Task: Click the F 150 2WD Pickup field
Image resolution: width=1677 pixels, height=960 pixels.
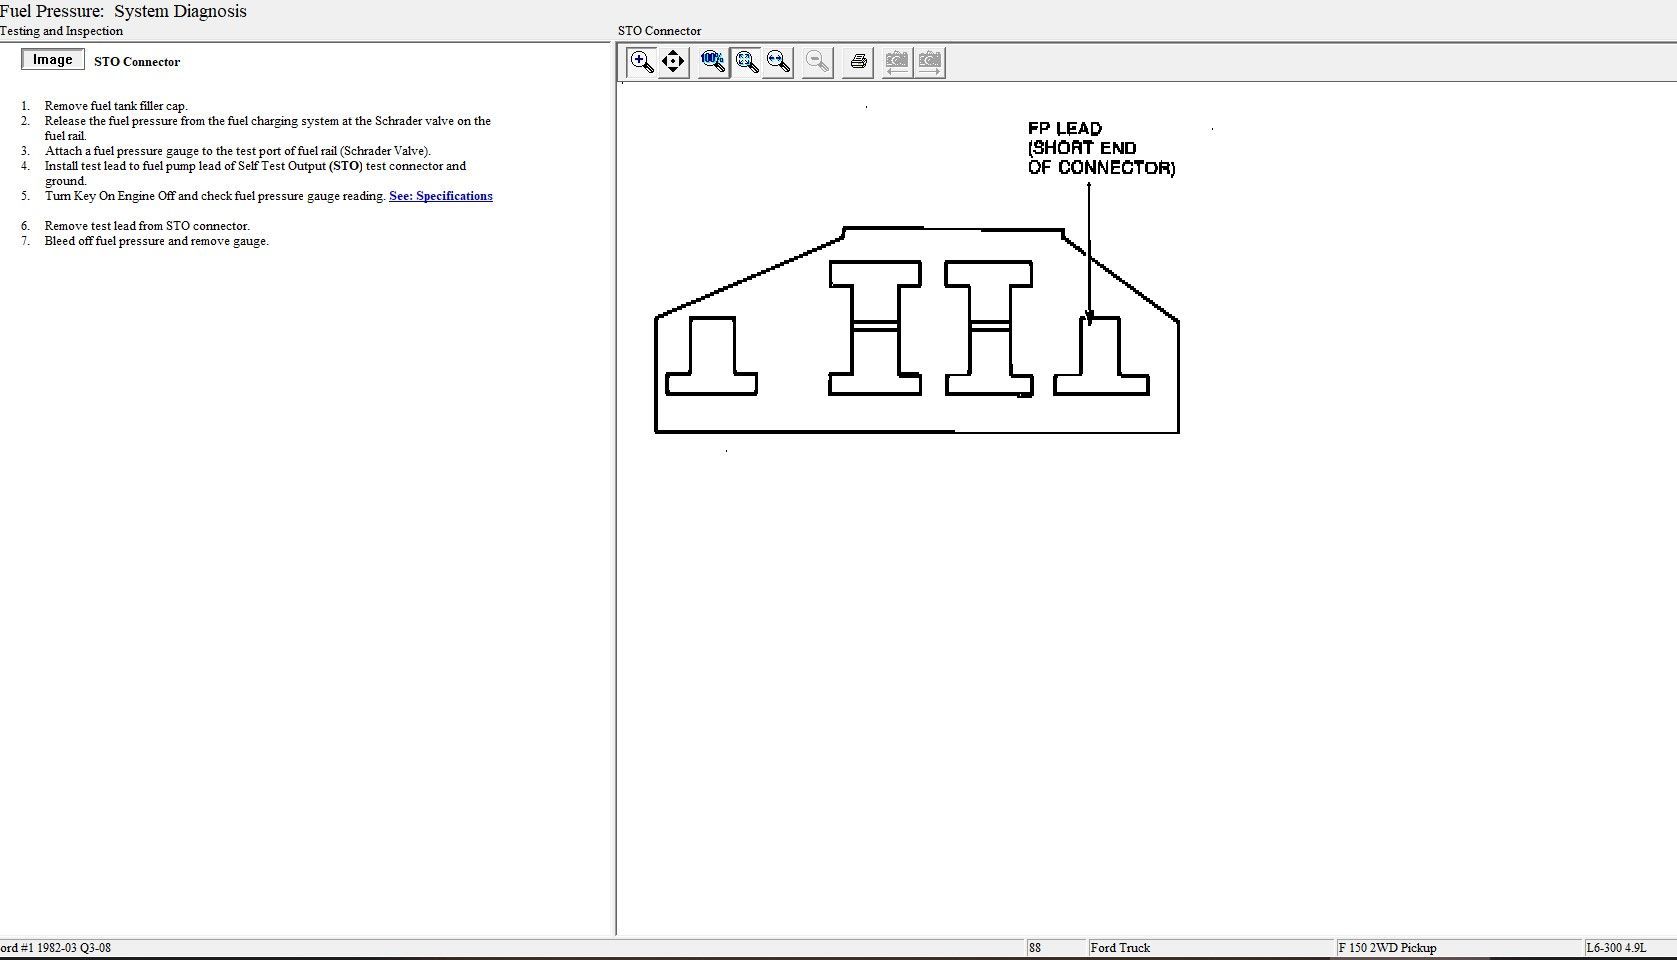Action: [x=1387, y=948]
